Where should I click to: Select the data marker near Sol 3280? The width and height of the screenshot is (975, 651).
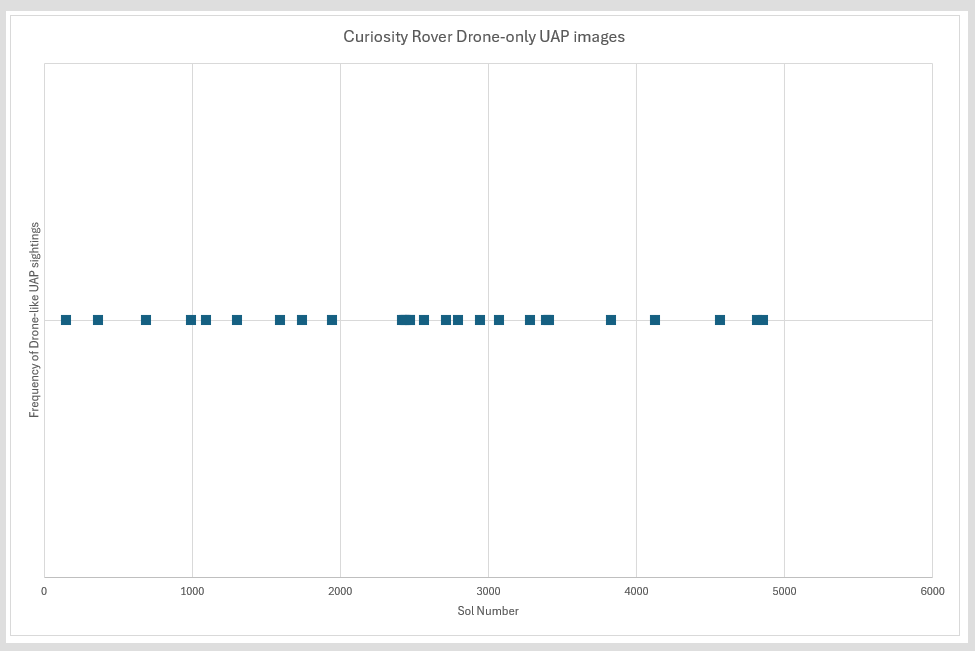(530, 320)
